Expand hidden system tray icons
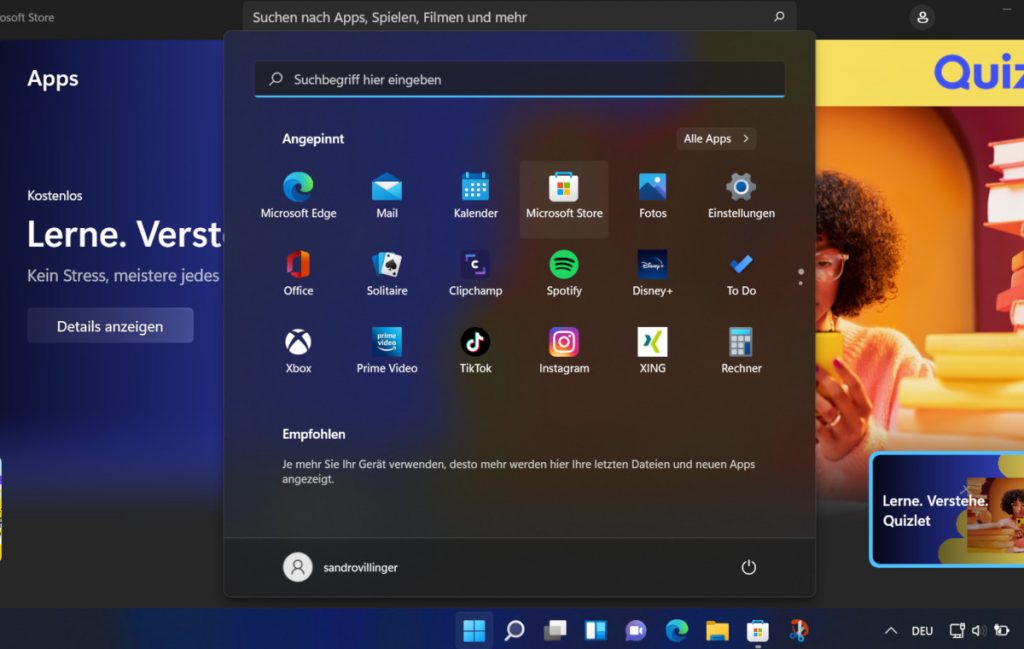The height and width of the screenshot is (649, 1024). 890,631
